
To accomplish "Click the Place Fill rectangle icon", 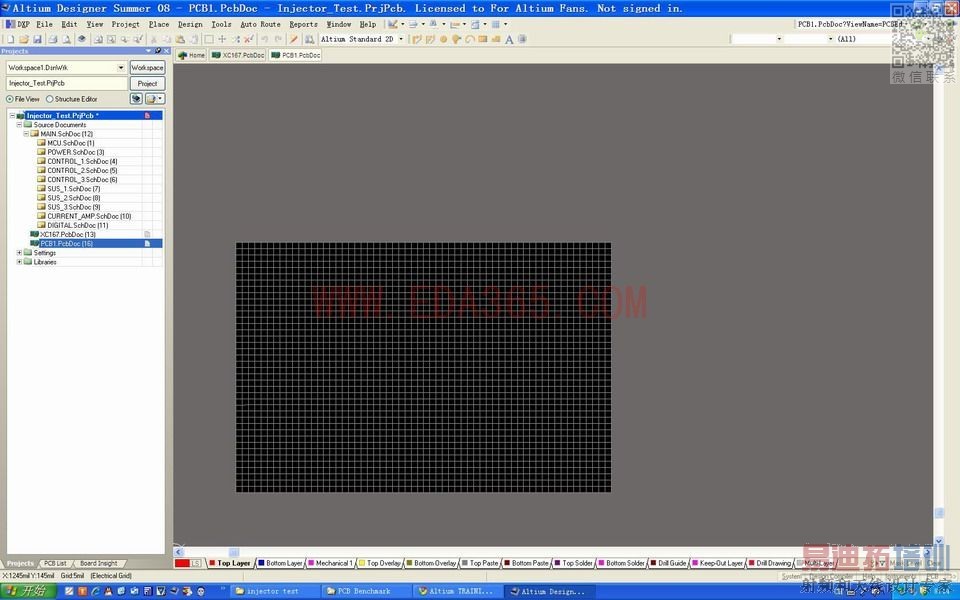I will [482, 39].
